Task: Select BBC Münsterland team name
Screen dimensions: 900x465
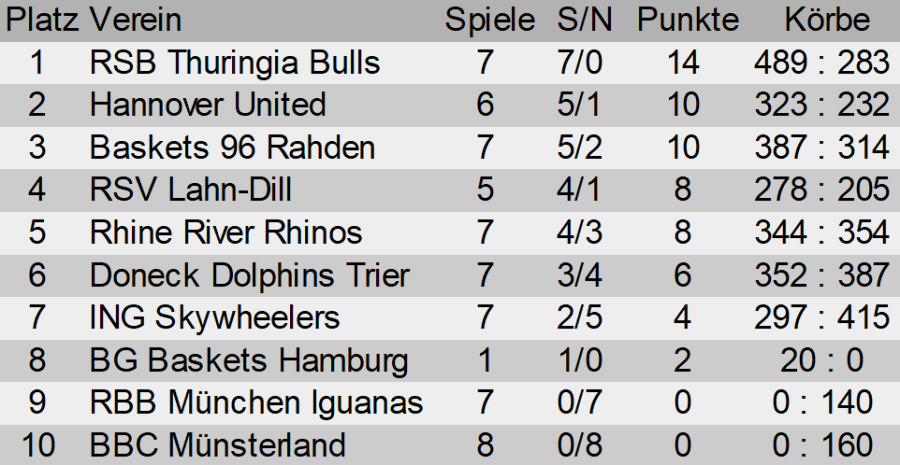Action: point(218,445)
